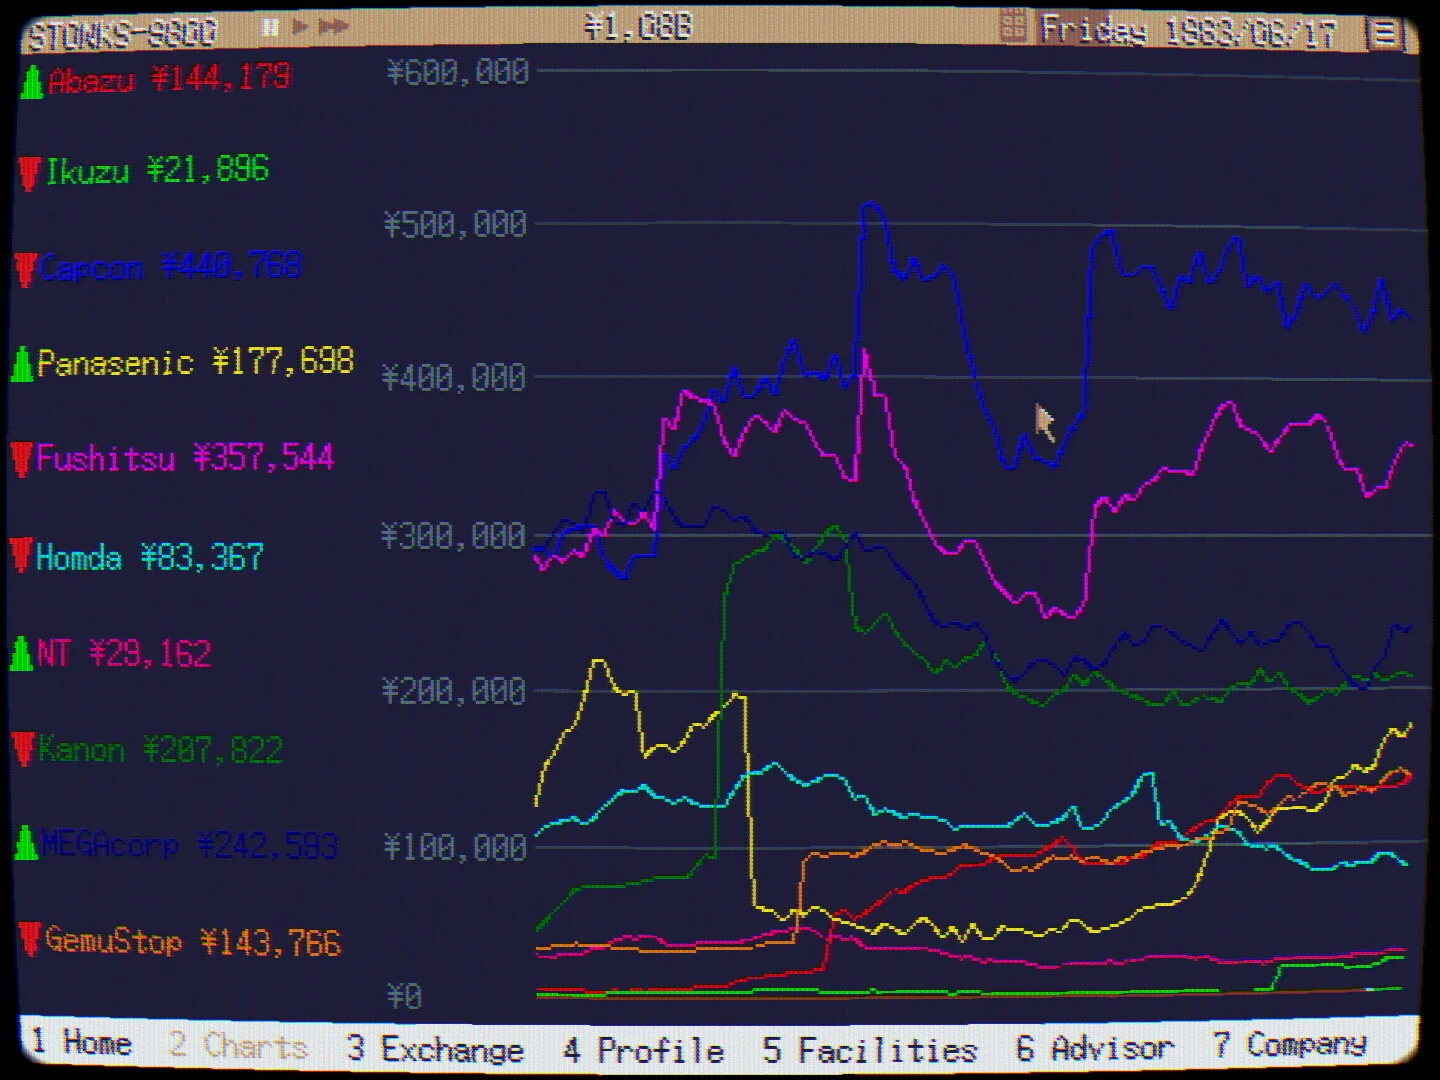Screen dimensions: 1440x1080
Task: Open the 7 Company tab
Action: (1289, 1045)
